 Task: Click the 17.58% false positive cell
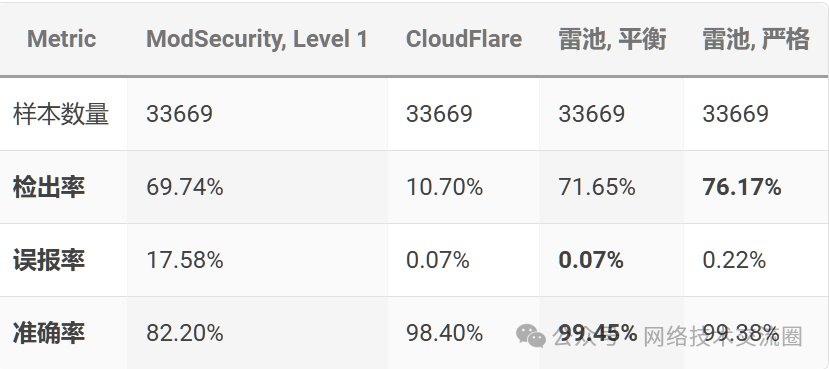185,260
